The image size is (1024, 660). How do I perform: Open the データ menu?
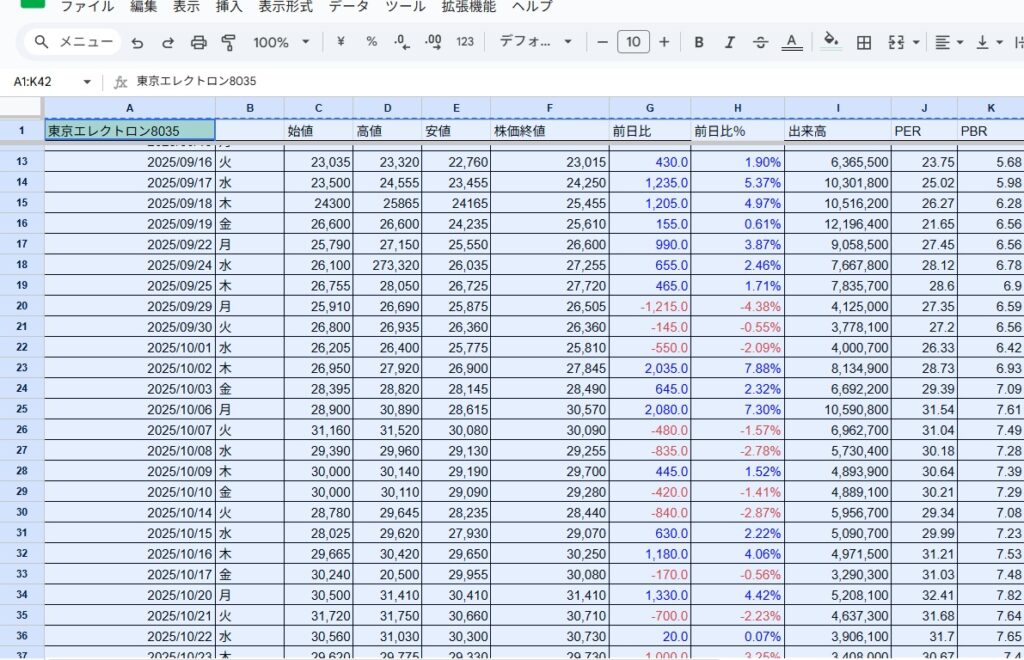349,6
